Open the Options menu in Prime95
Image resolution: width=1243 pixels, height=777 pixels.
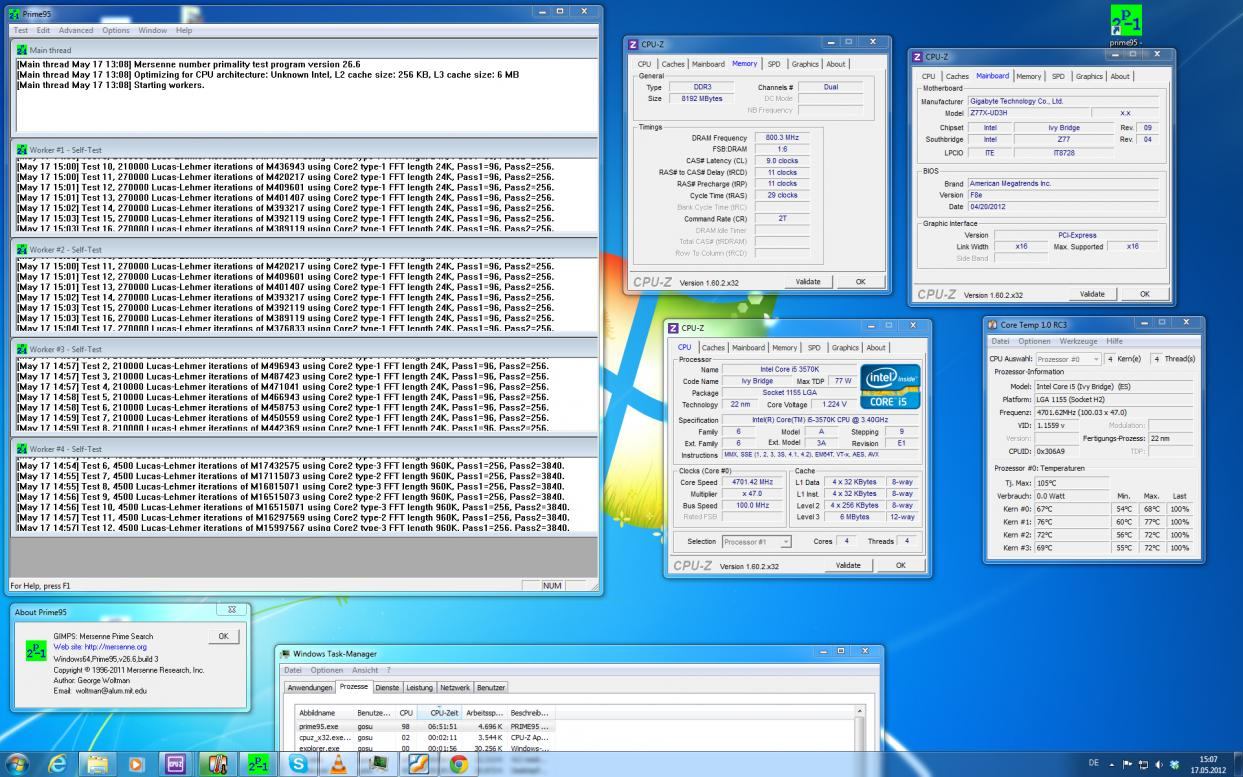click(x=116, y=30)
